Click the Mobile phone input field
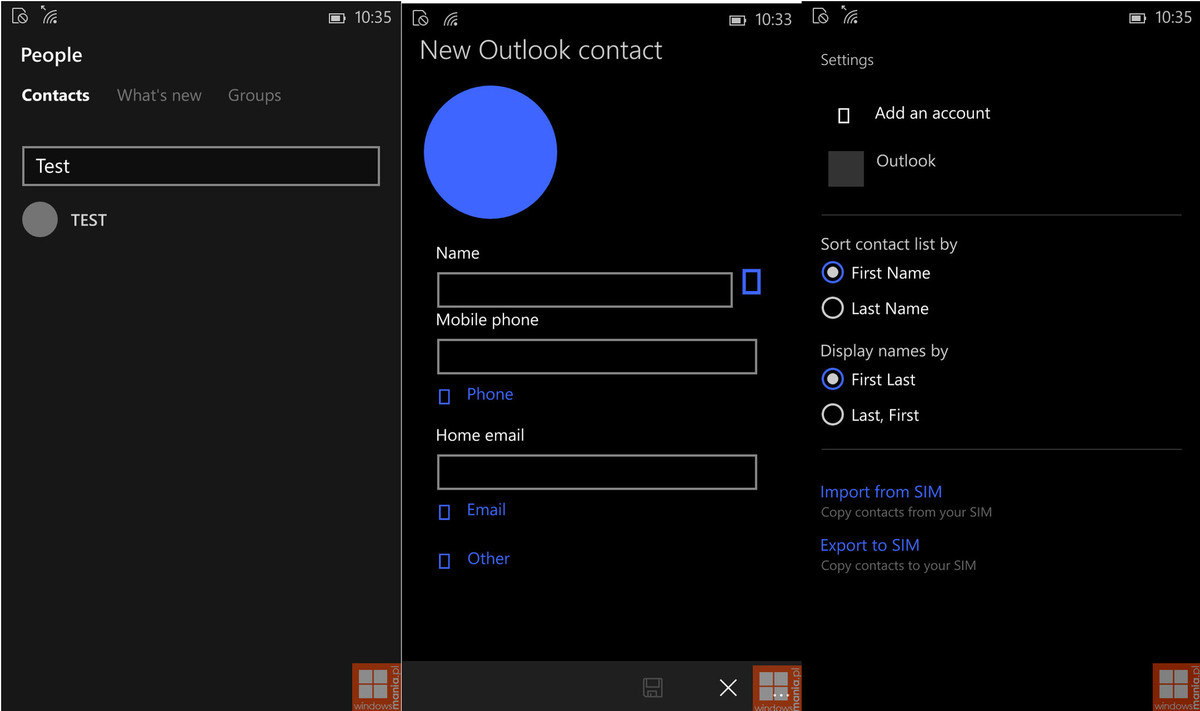The image size is (1200, 711). click(597, 357)
